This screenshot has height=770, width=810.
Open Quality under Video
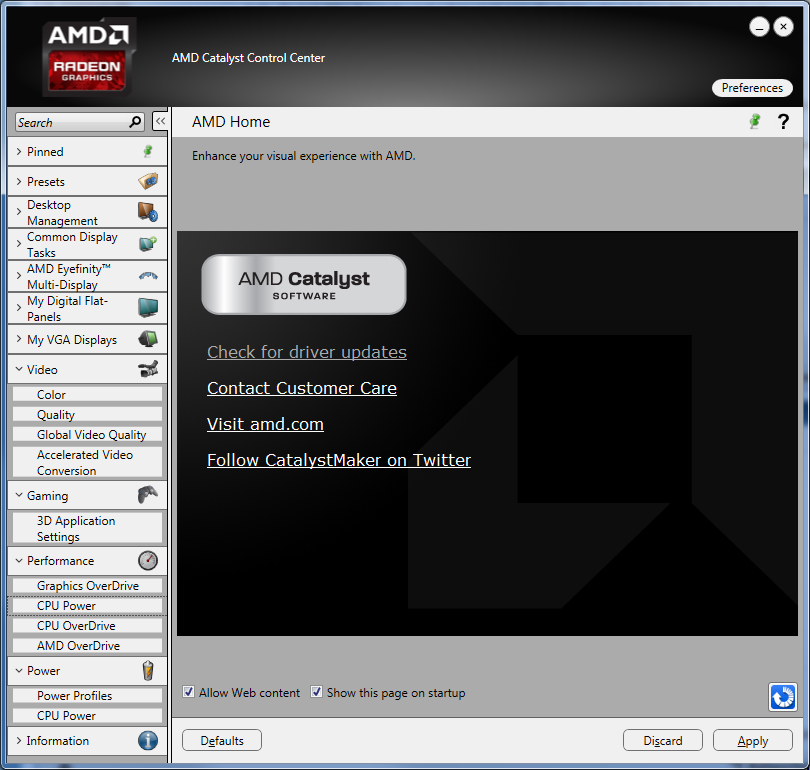(x=87, y=415)
